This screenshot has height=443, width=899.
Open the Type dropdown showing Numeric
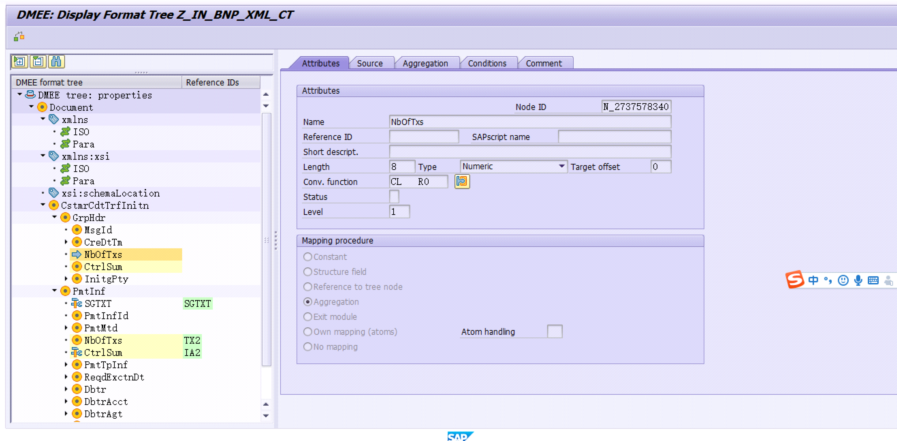click(562, 167)
